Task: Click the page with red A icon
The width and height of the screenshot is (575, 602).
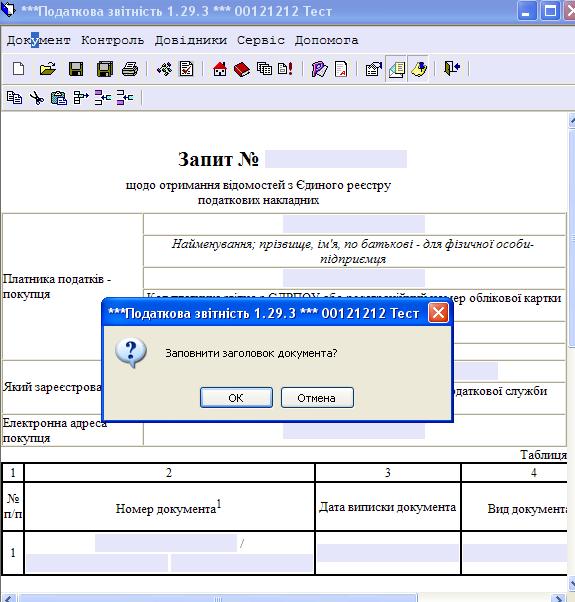Action: 341,69
